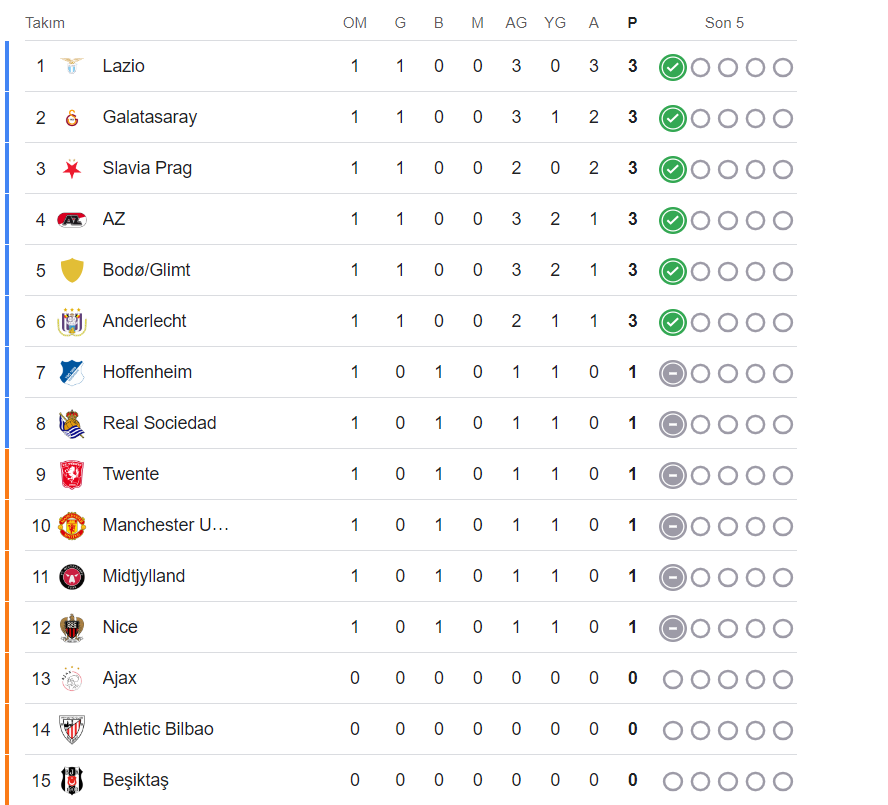
Task: Click the Ajax club logo
Action: click(x=72, y=678)
